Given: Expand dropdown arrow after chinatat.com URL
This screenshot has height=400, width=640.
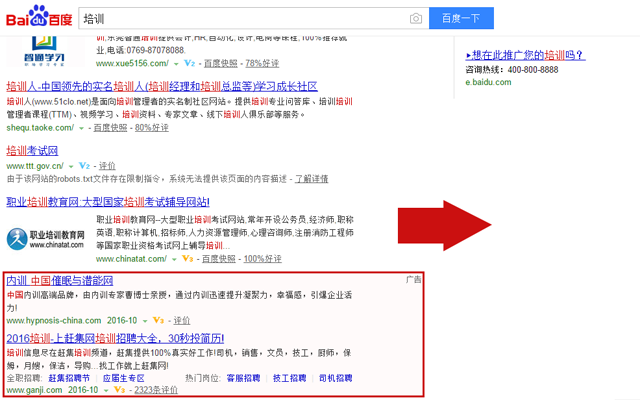Looking at the screenshot, I should pyautogui.click(x=174, y=259).
